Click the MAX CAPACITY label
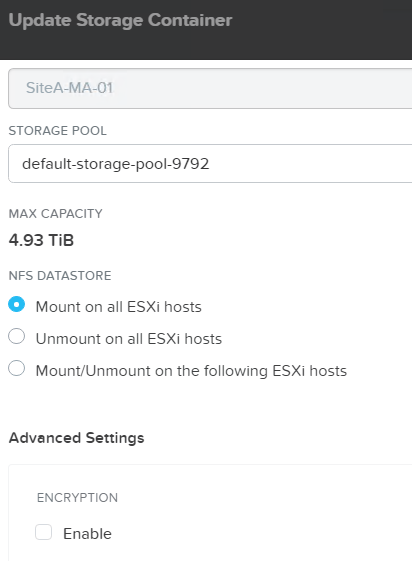Screen dimensions: 412x561 pyautogui.click(x=55, y=214)
